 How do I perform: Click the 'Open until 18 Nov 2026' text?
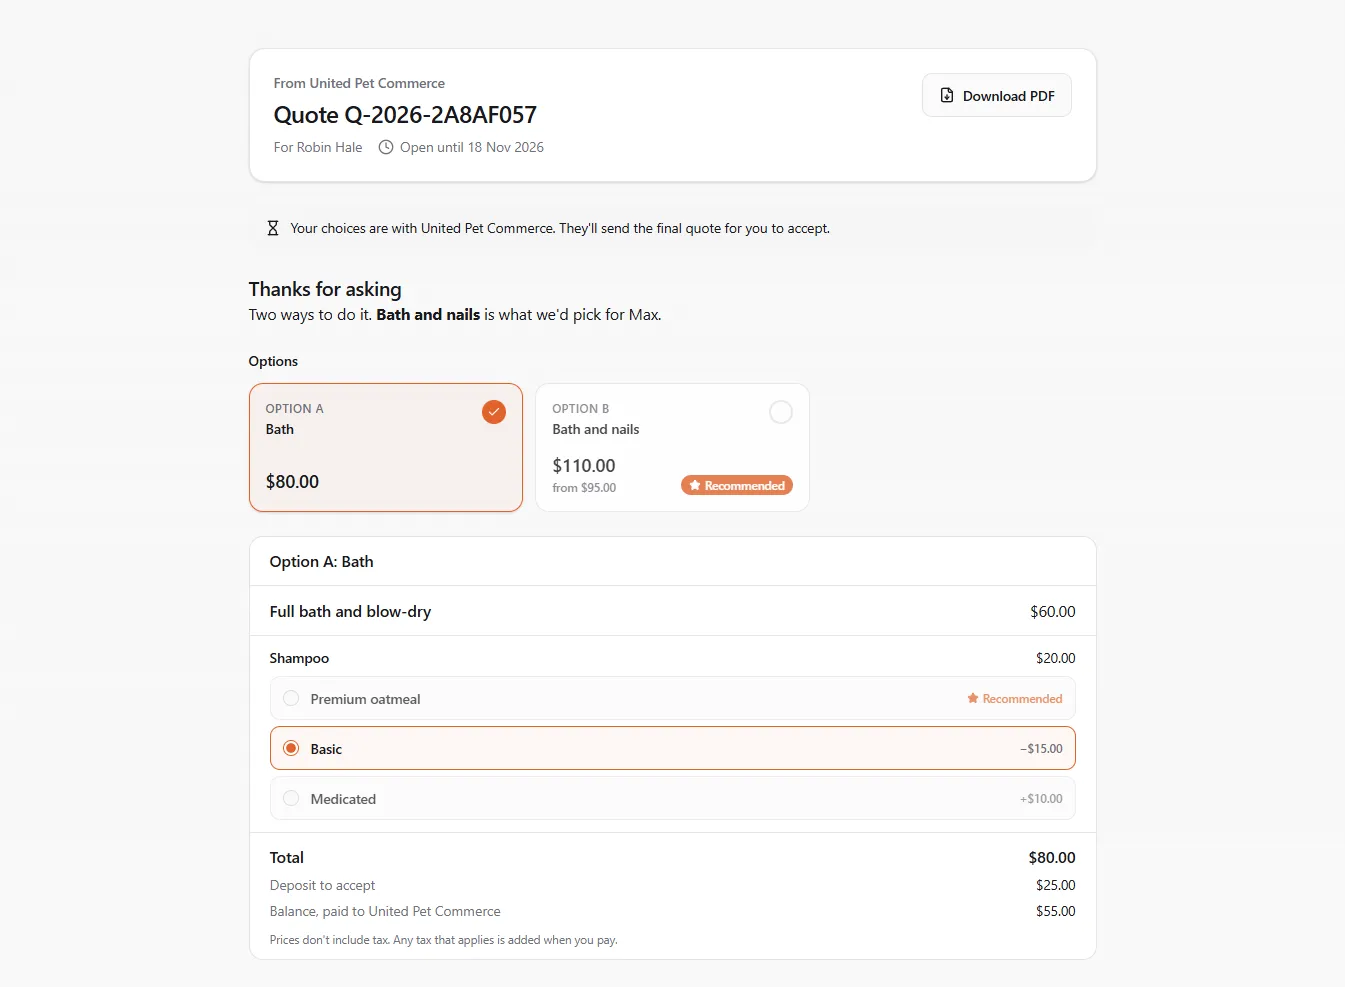(x=472, y=147)
